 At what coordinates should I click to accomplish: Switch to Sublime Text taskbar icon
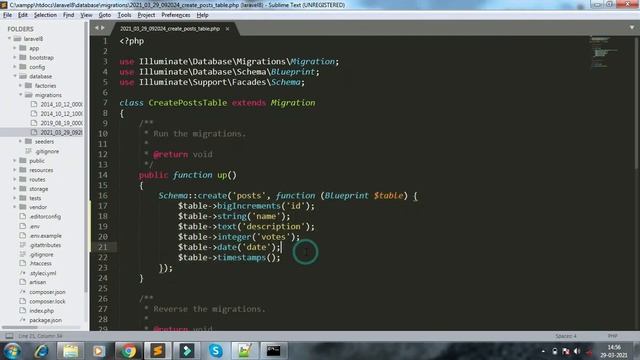[x=158, y=351]
